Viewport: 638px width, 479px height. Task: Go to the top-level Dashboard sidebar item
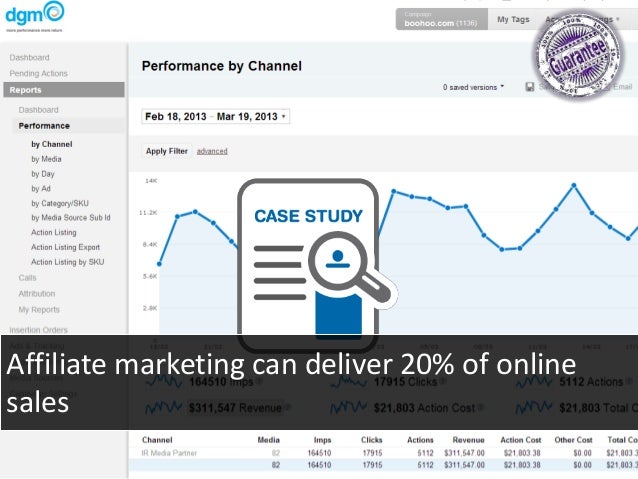point(29,57)
